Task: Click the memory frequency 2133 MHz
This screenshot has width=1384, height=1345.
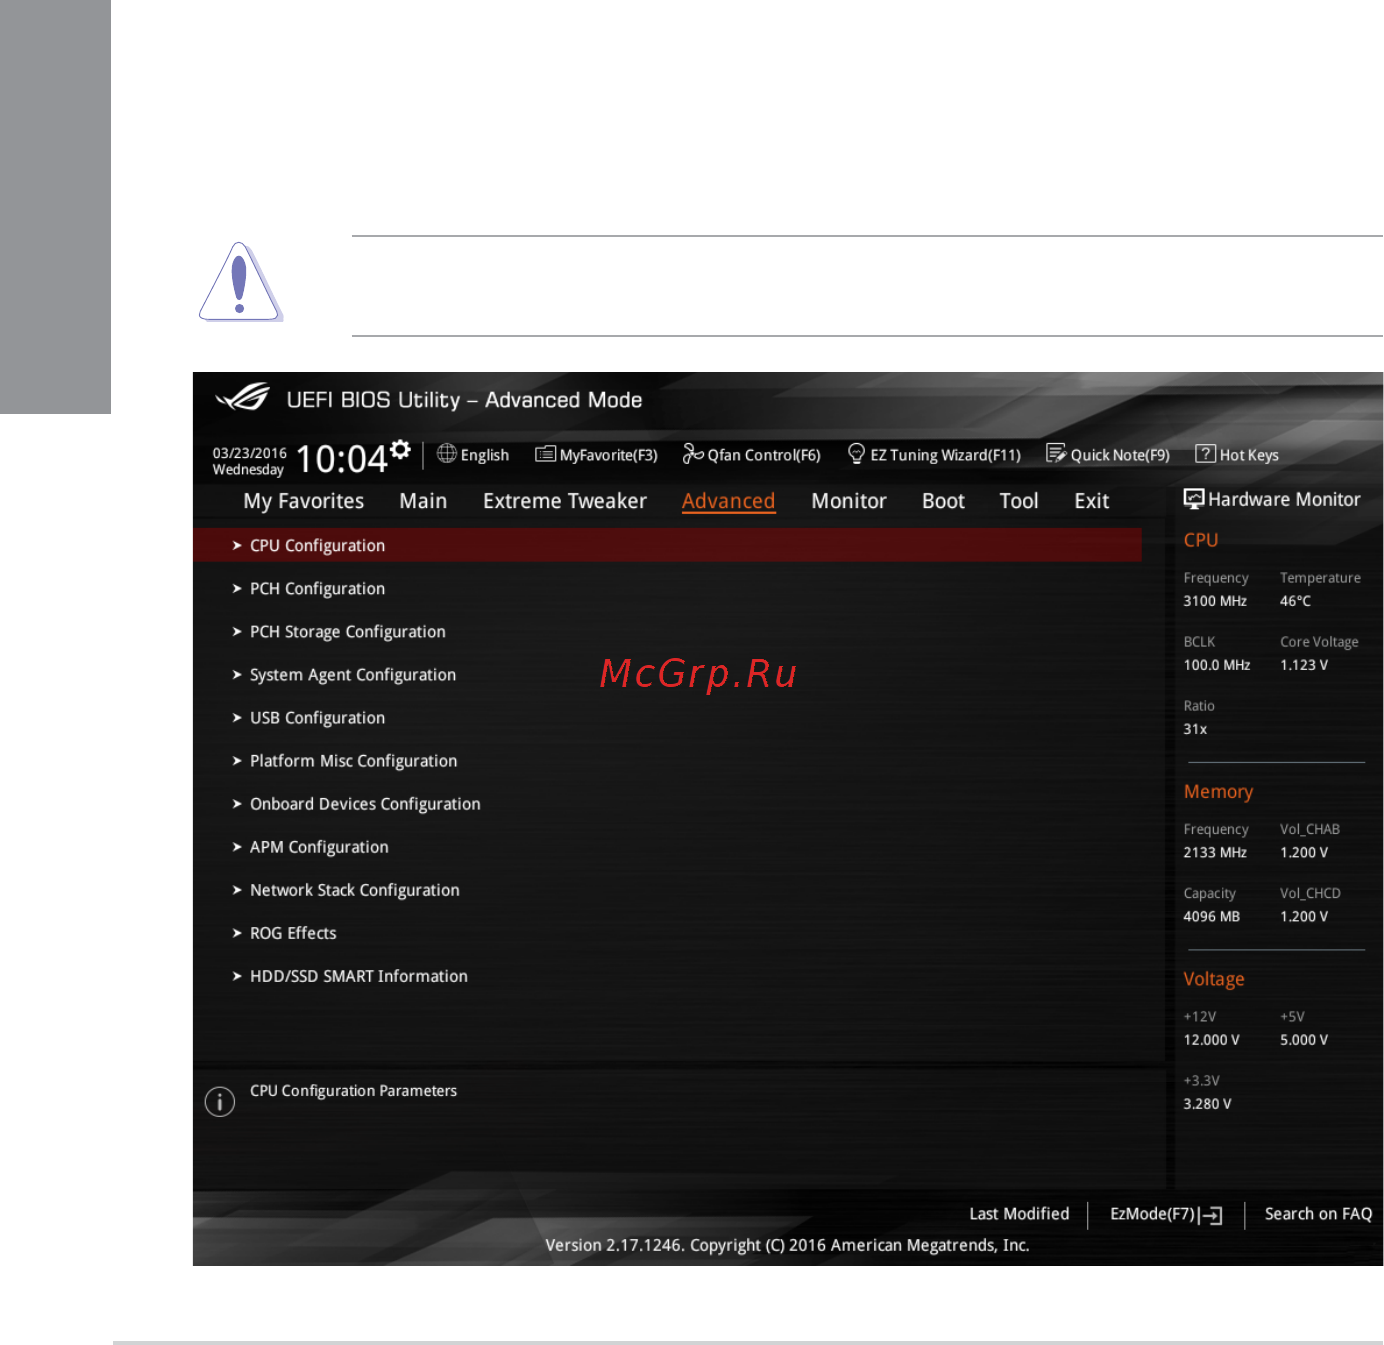Action: tap(1215, 853)
